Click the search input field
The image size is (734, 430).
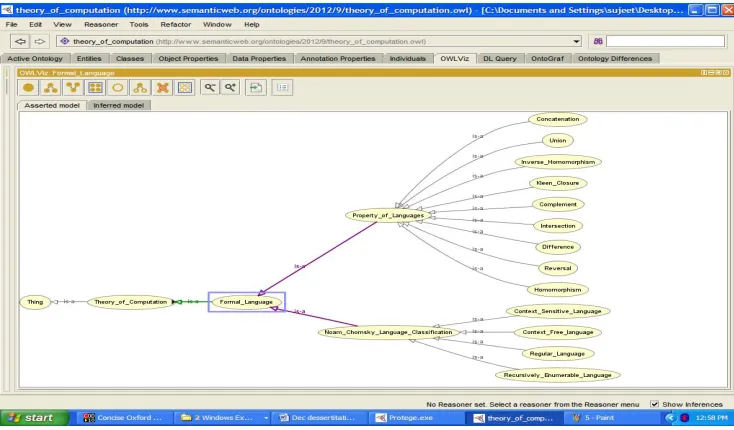click(x=665, y=41)
